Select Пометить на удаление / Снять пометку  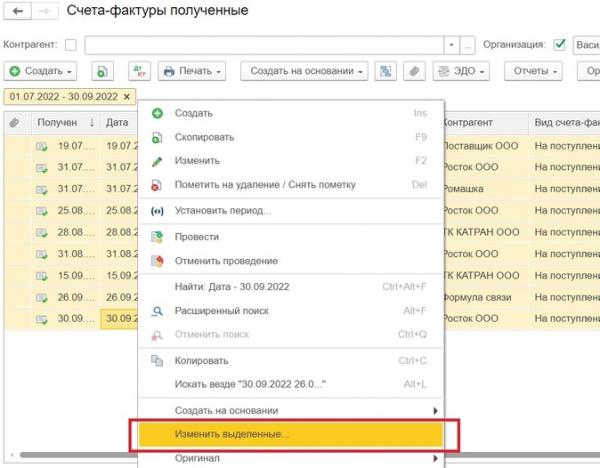[291, 185]
